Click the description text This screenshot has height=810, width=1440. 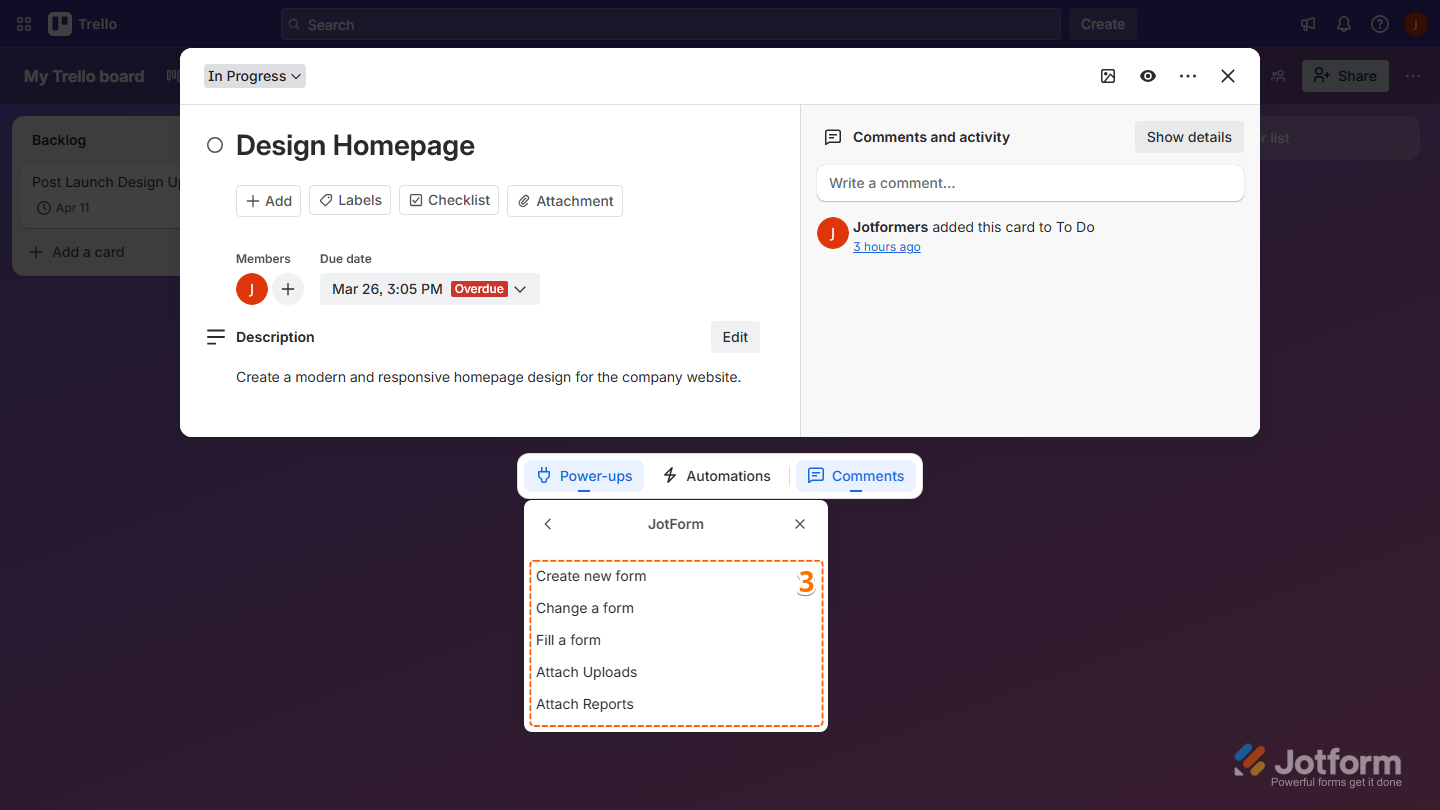(488, 377)
